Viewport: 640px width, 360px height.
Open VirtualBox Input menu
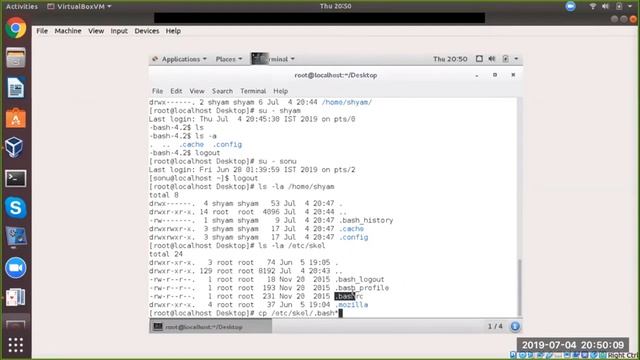click(119, 31)
